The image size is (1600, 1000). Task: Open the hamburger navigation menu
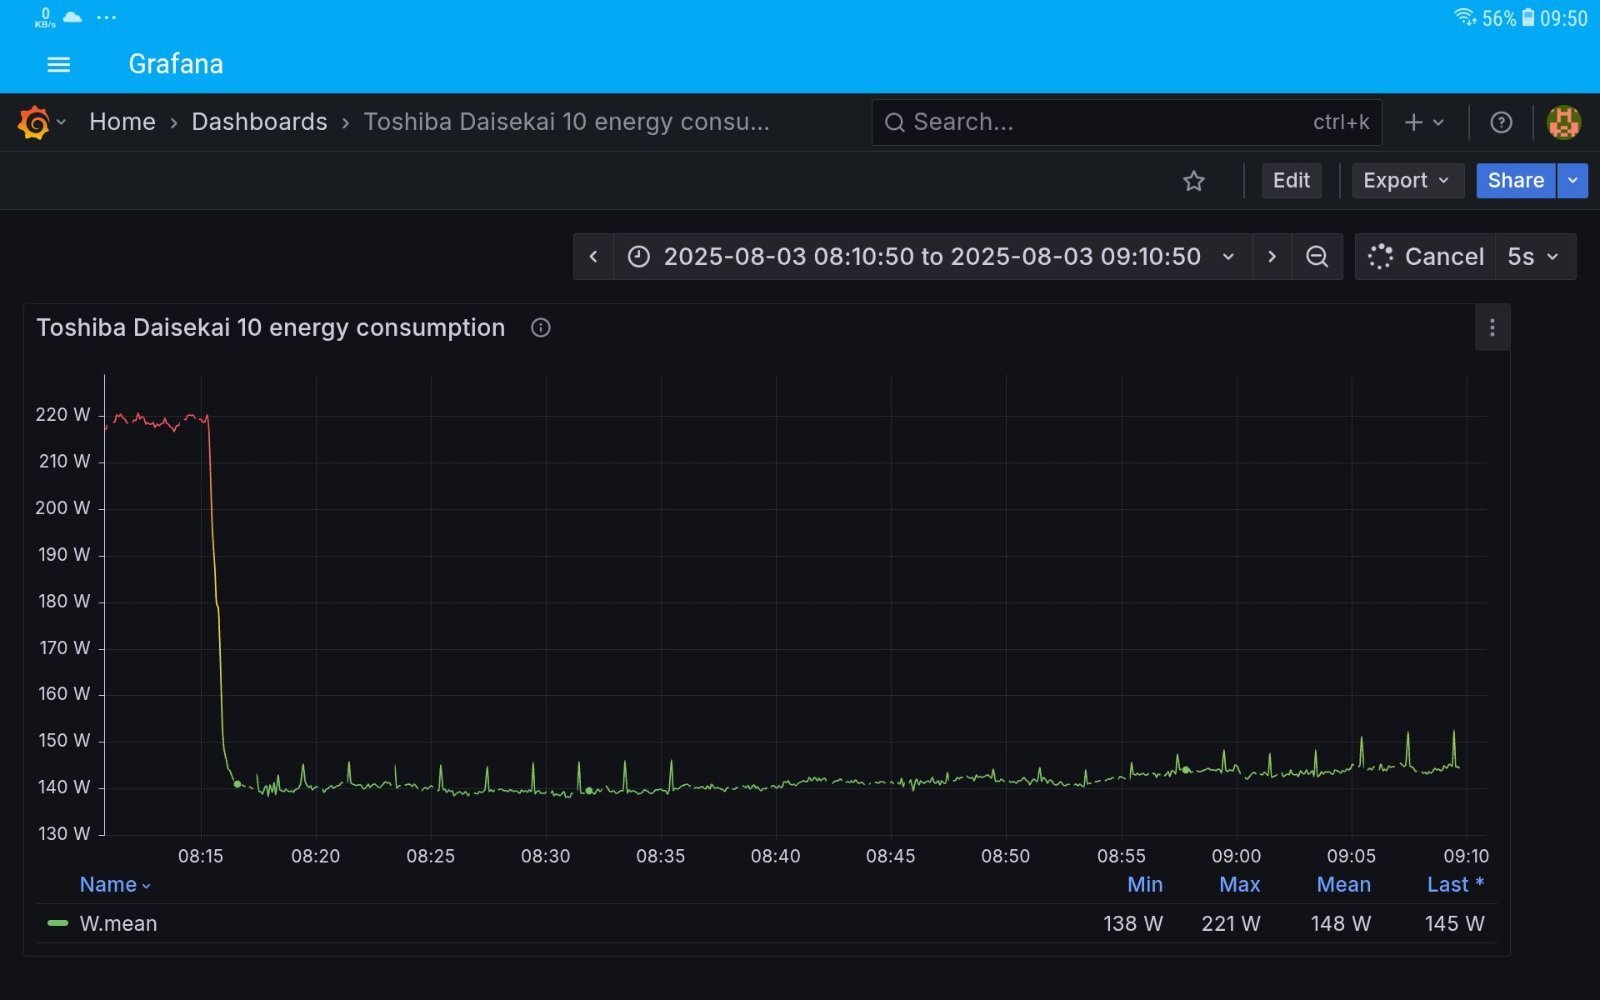(59, 64)
